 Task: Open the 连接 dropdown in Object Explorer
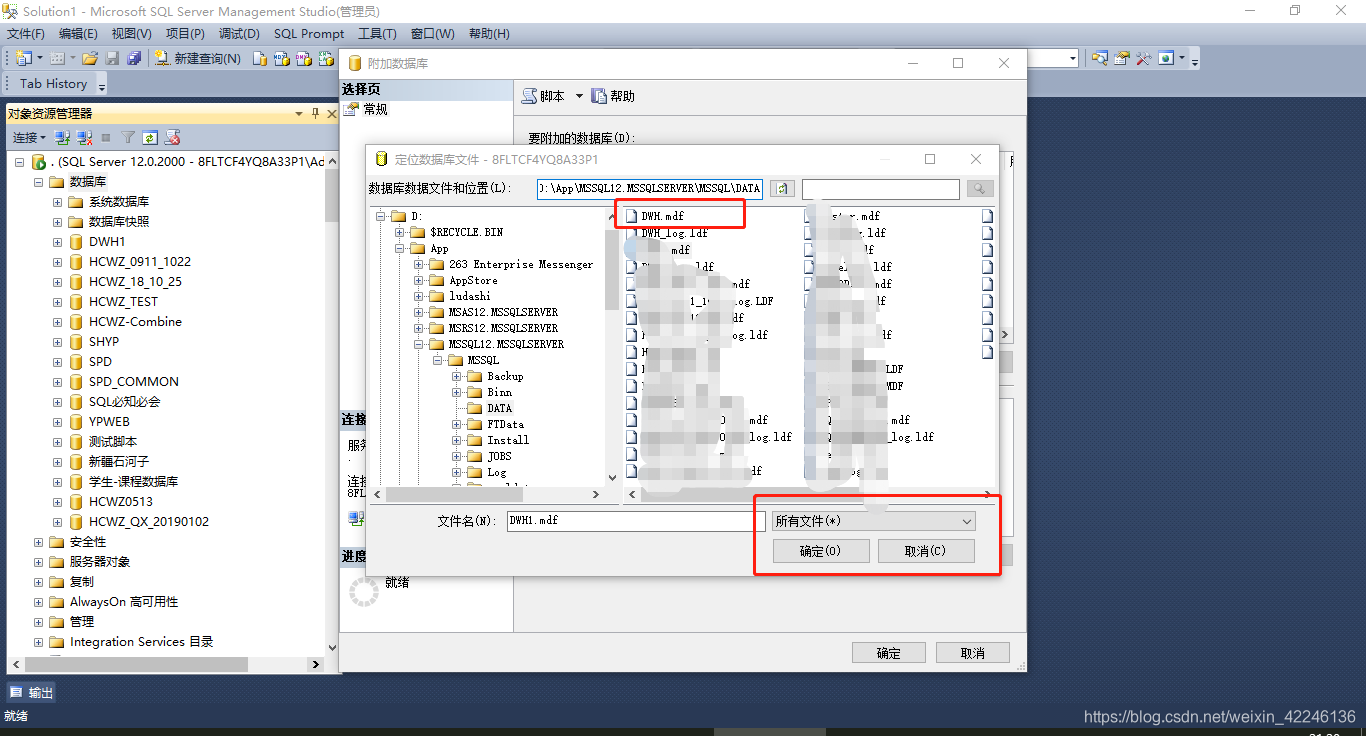point(29,137)
